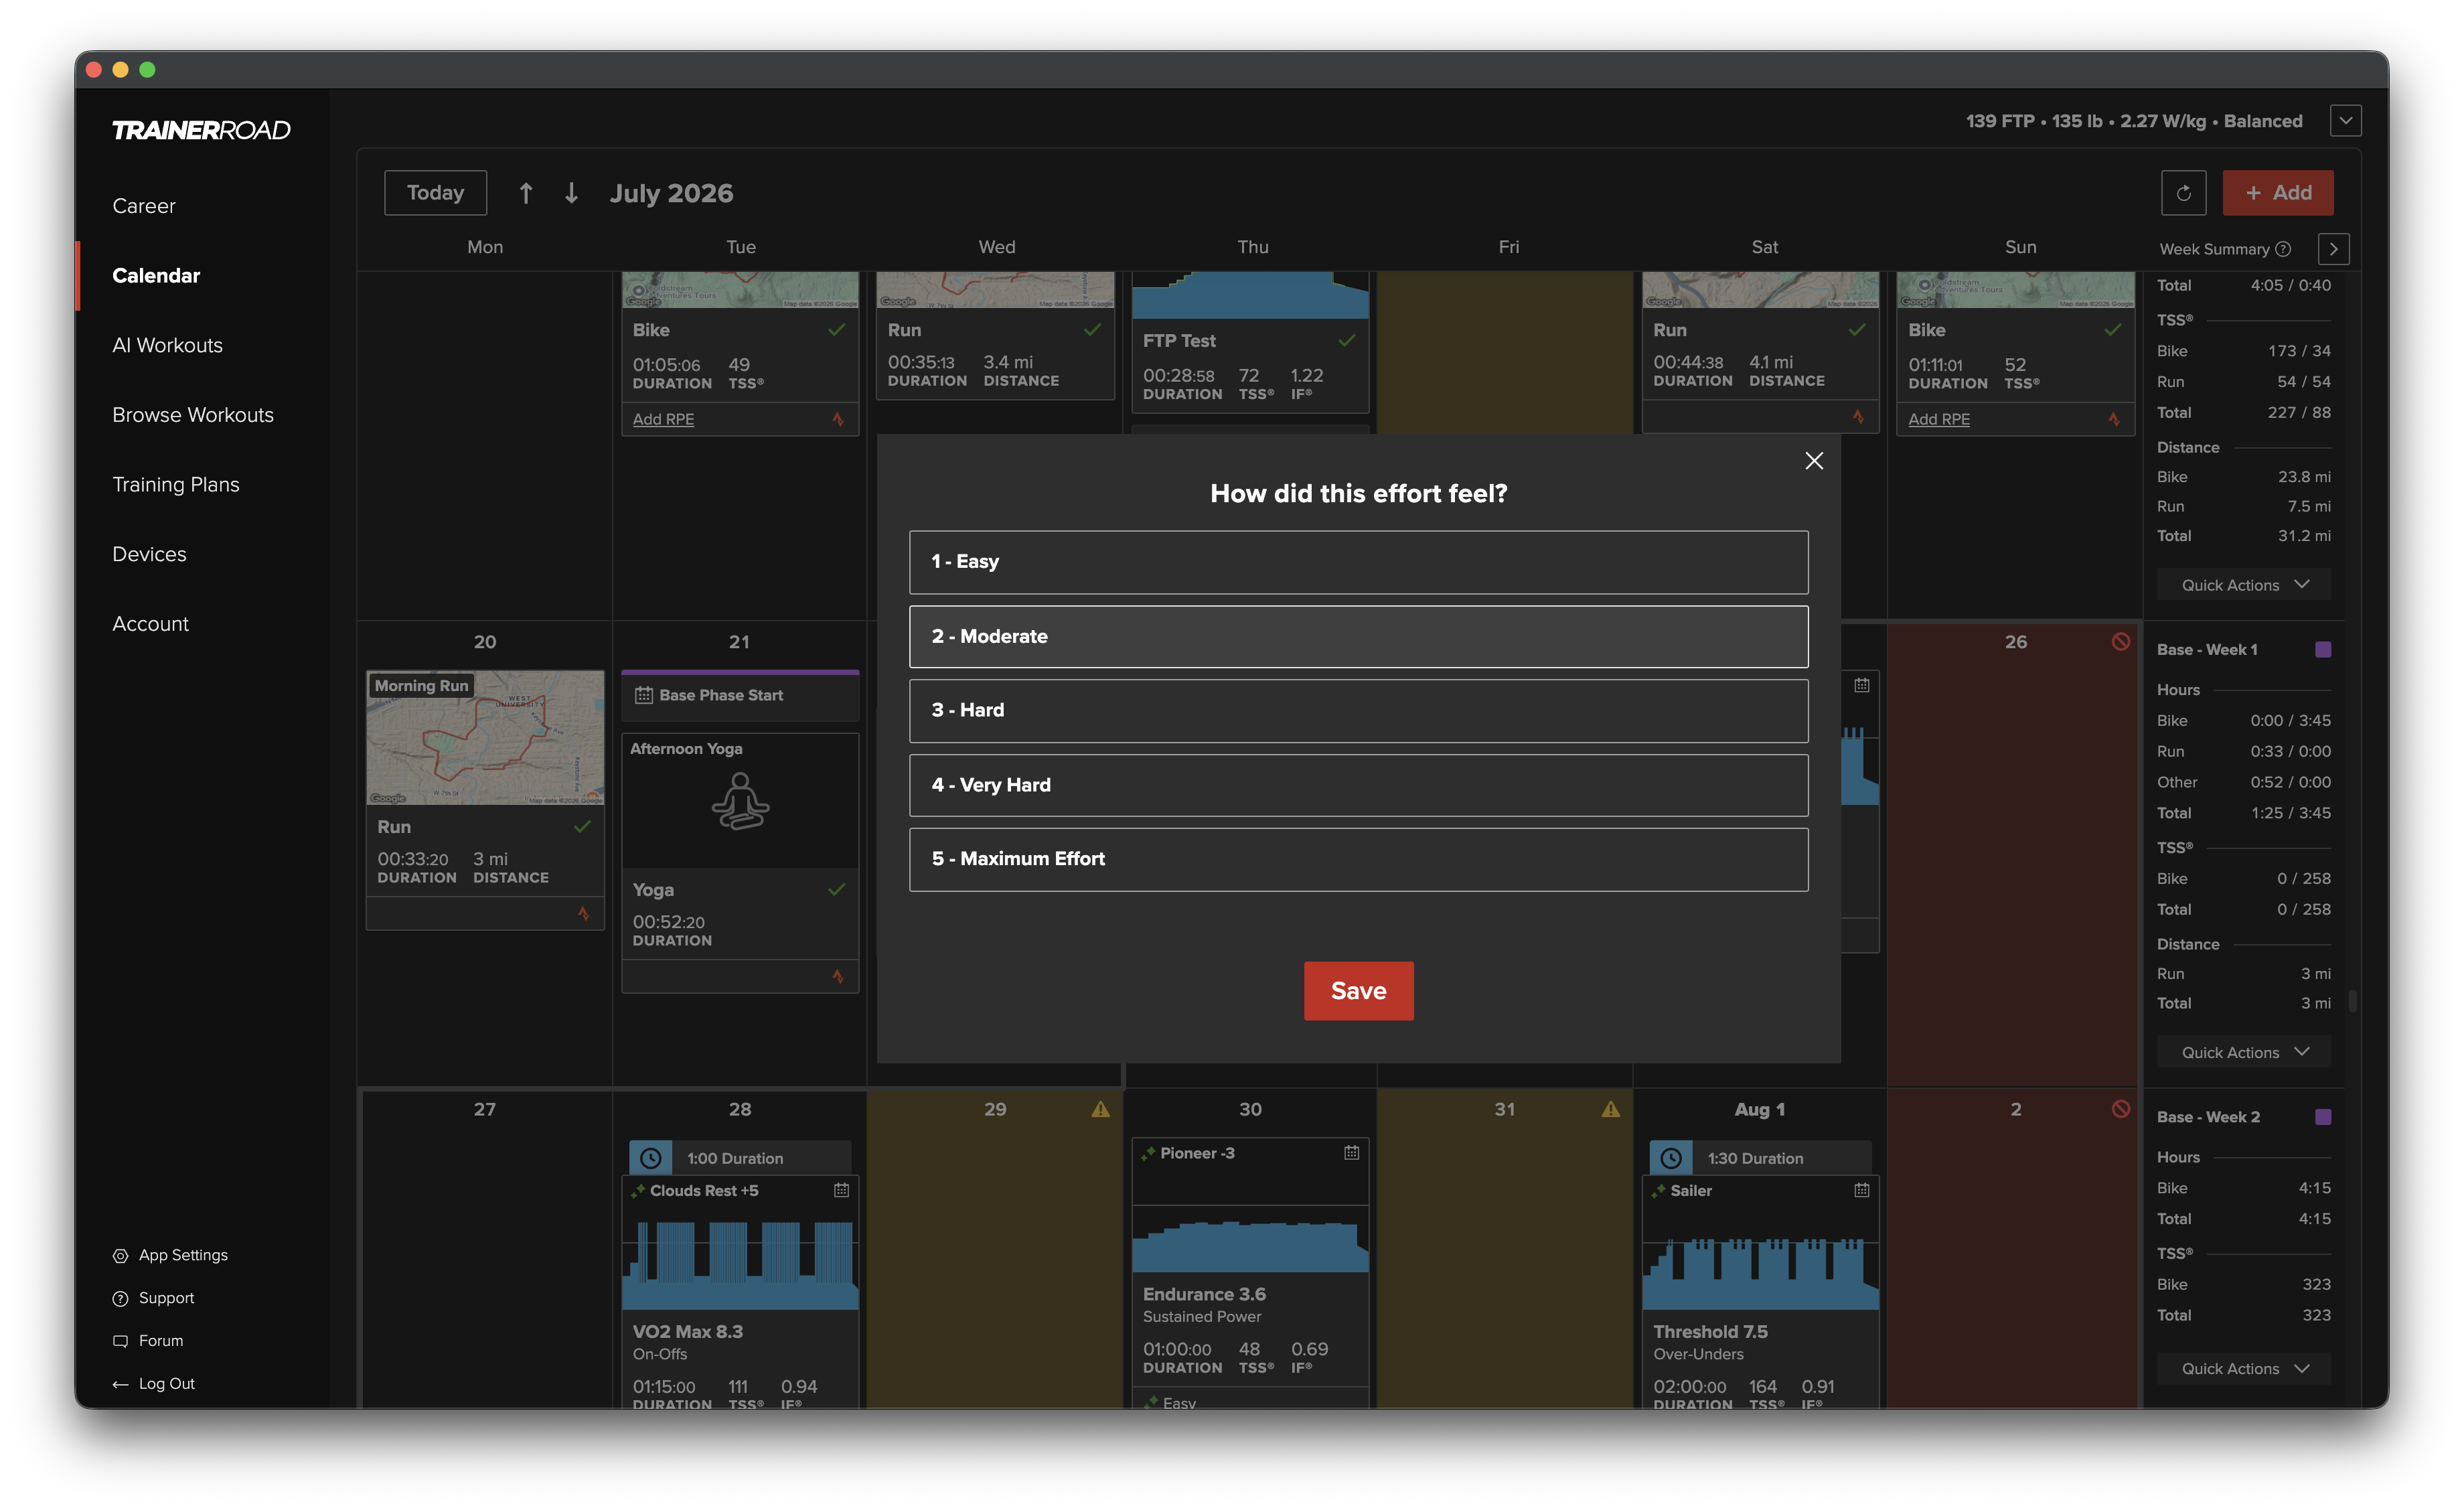
Task: Click the warning icon on the 29th
Action: coord(1100,1109)
